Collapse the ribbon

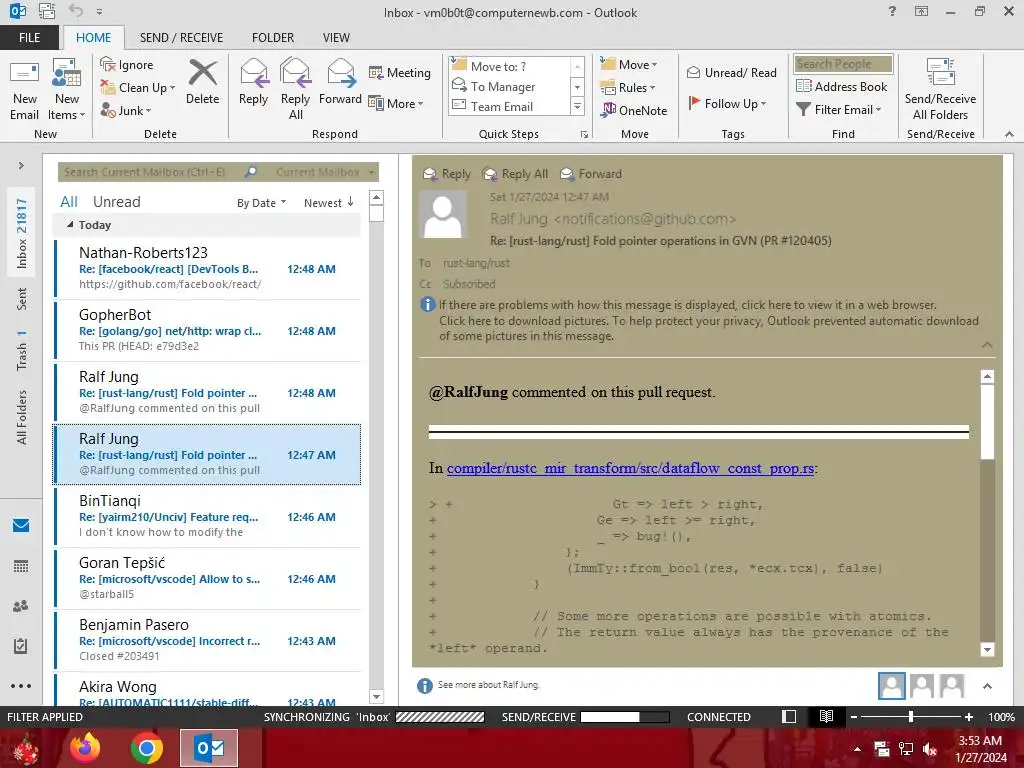[1009, 134]
